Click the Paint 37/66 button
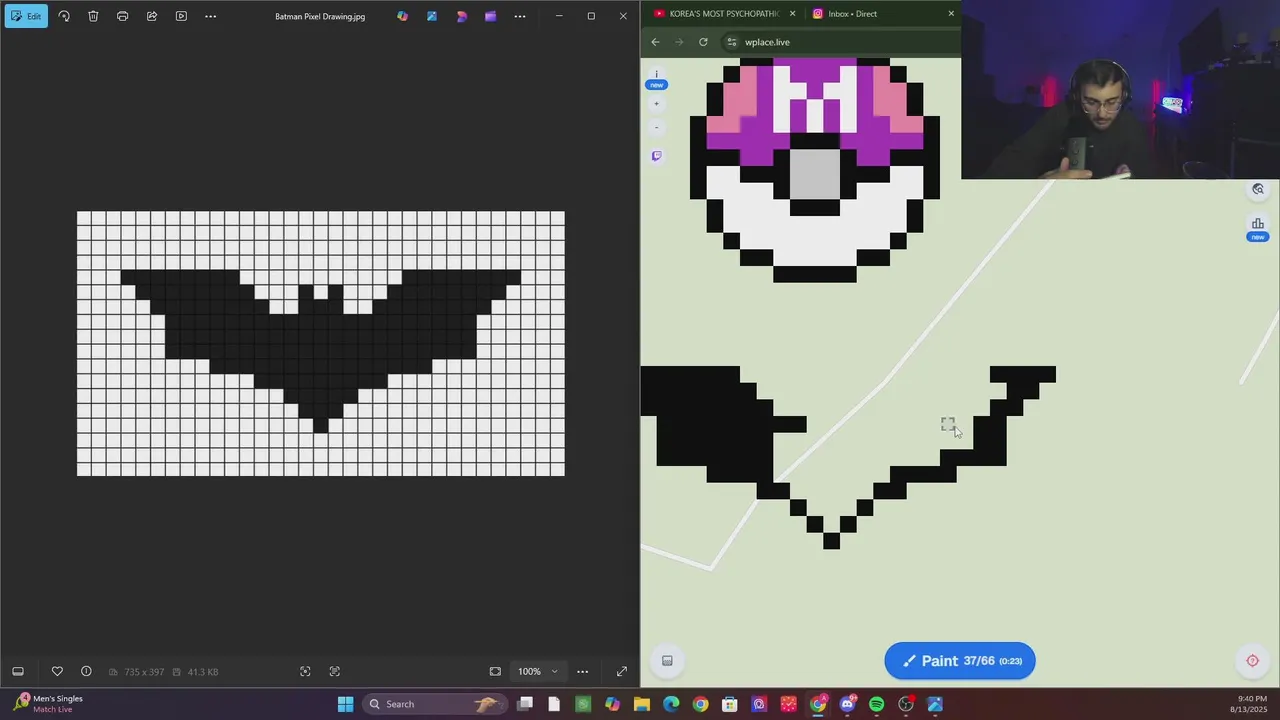1280x720 pixels. [x=960, y=661]
